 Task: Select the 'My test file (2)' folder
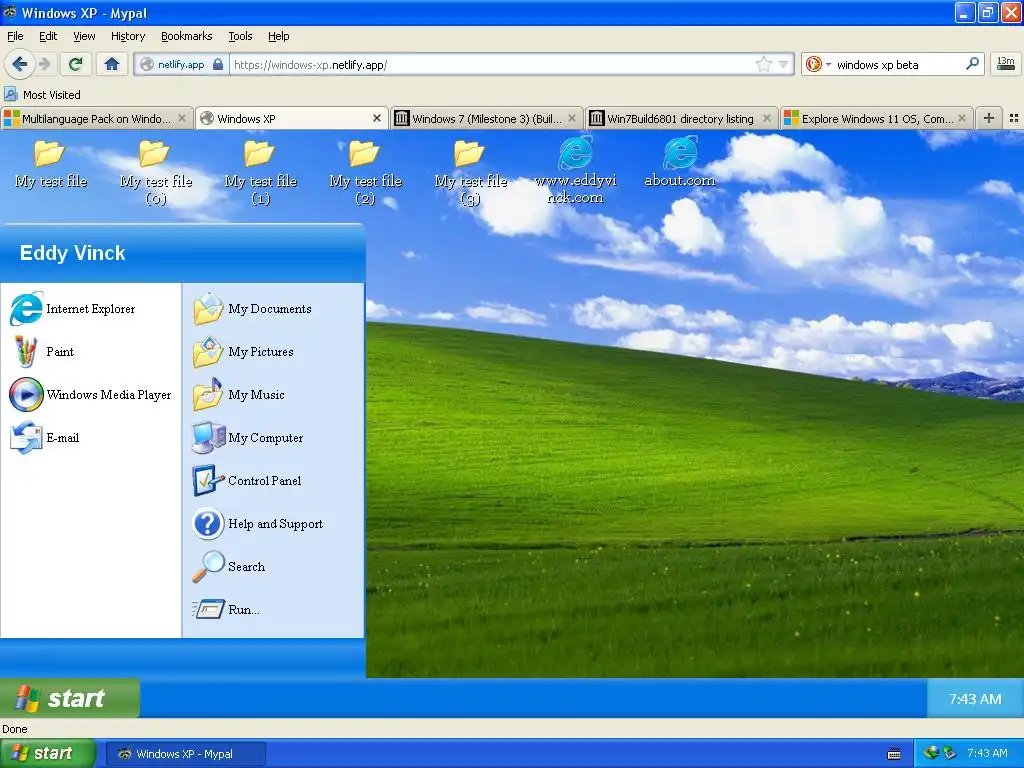point(365,172)
